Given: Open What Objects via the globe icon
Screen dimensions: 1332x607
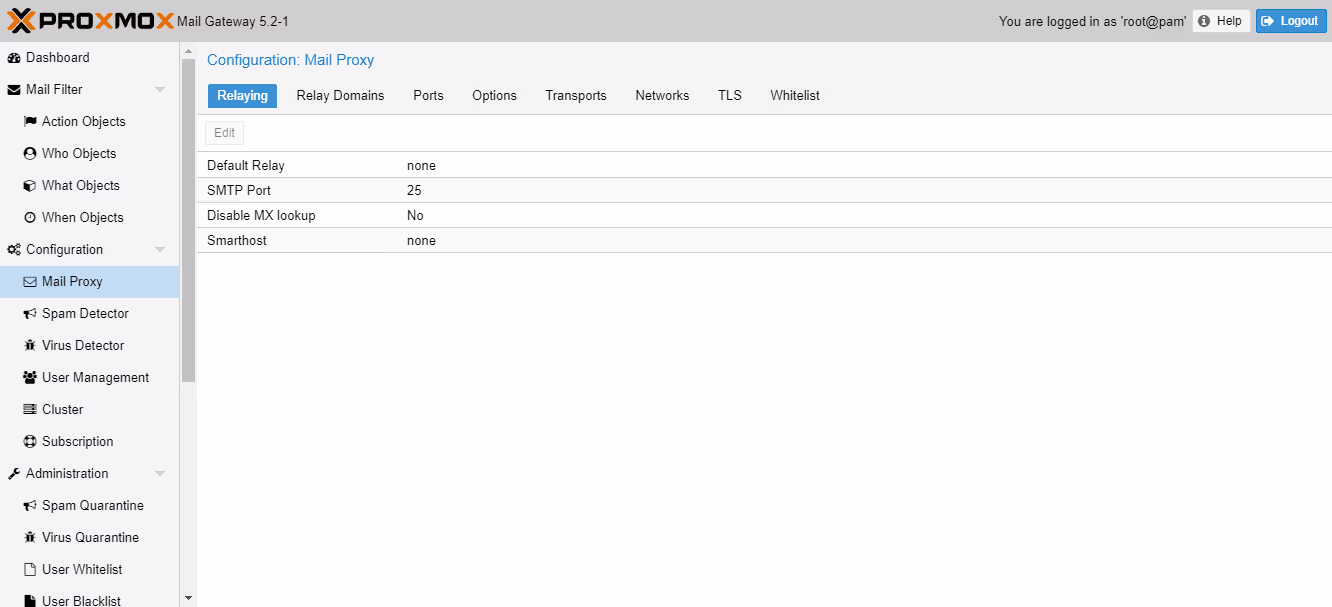Looking at the screenshot, I should (29, 185).
